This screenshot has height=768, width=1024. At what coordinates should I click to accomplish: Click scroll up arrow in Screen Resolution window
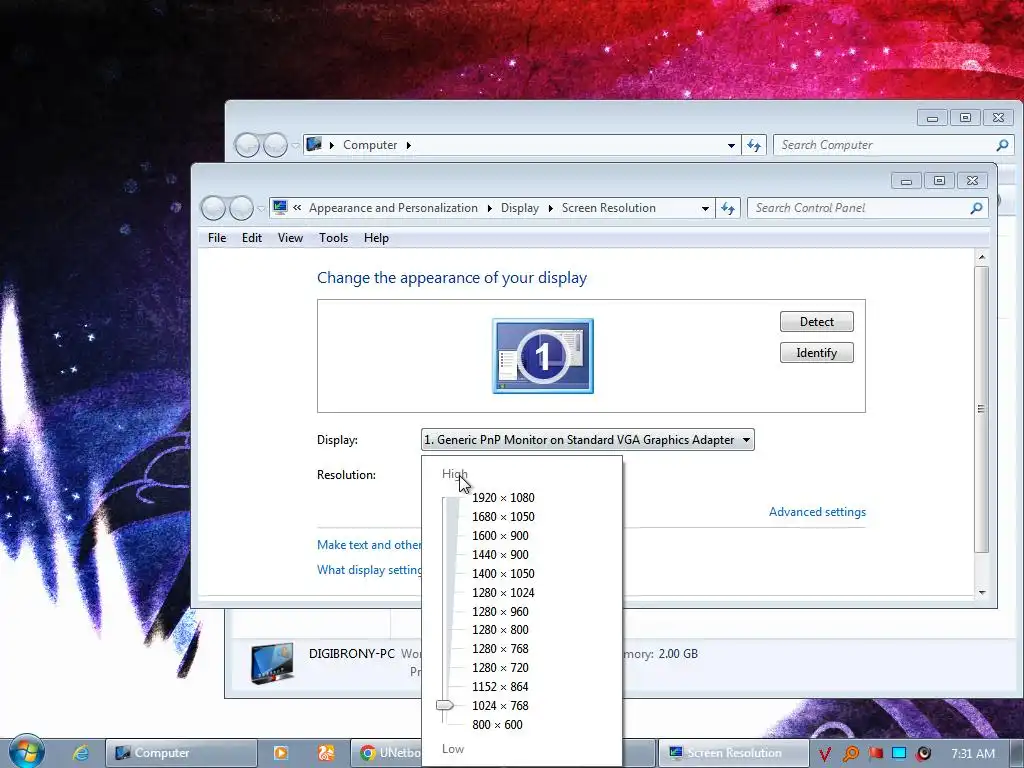coord(982,257)
